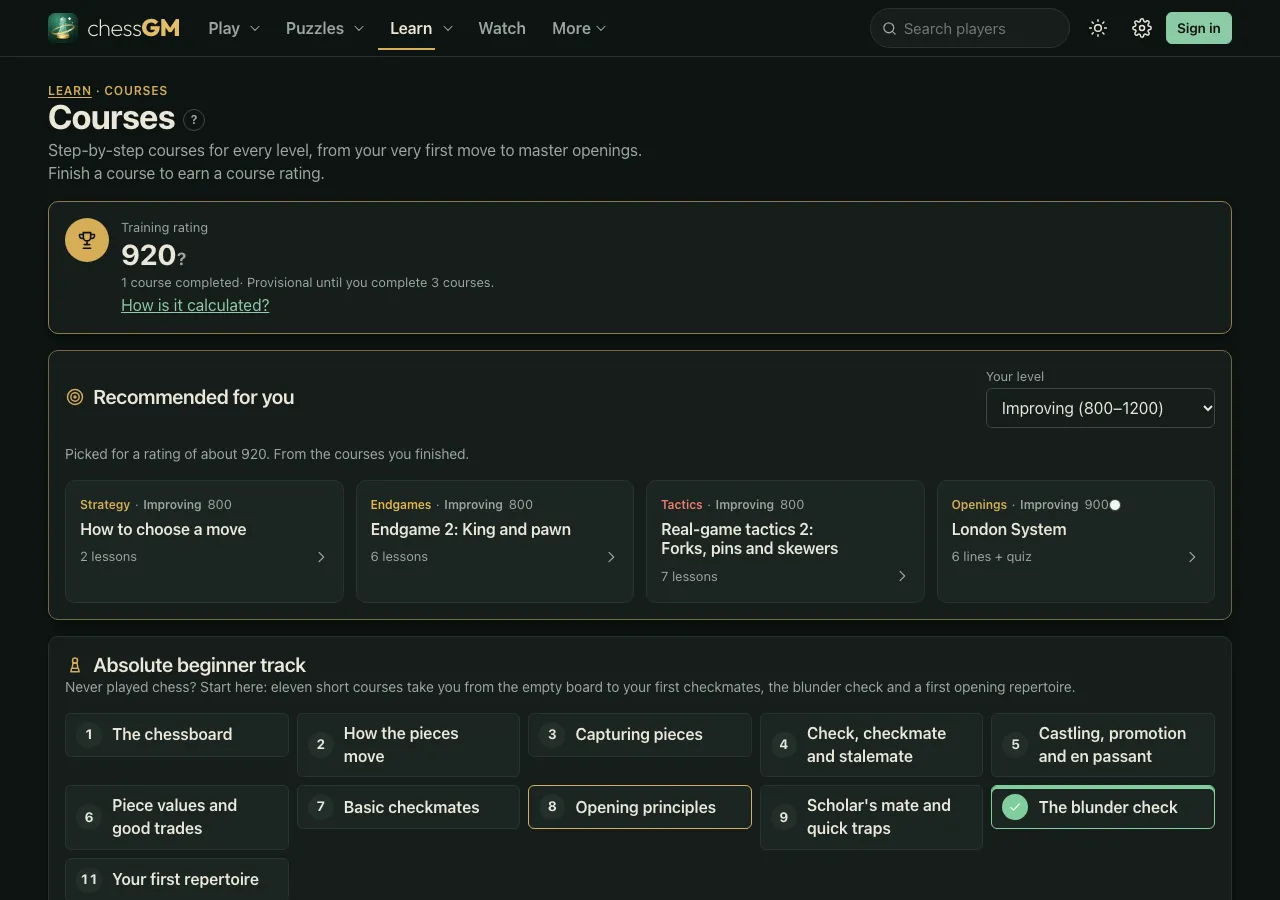Viewport: 1280px width, 900px height.
Task: Focus the Search players field
Action: (970, 28)
